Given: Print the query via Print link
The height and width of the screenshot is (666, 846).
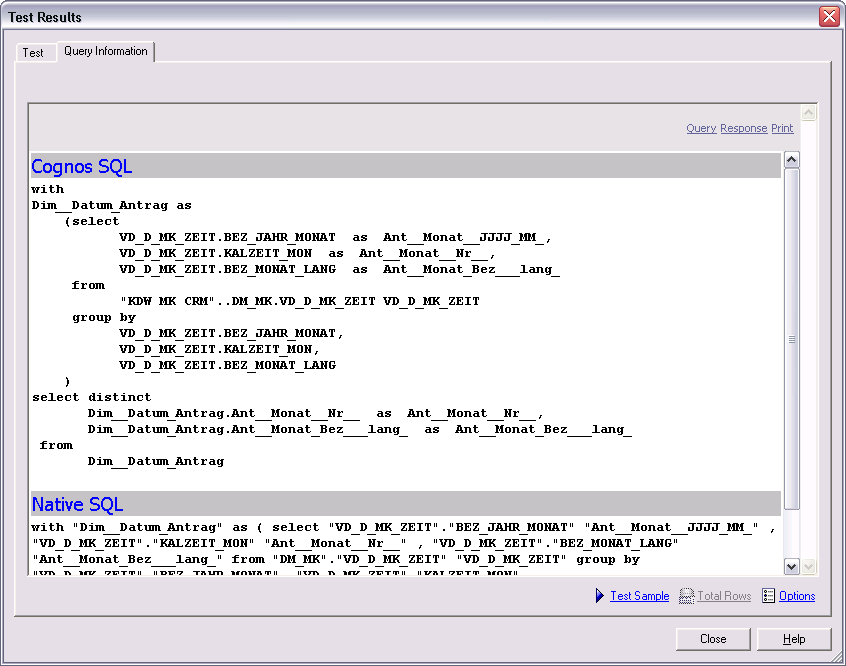Looking at the screenshot, I should tap(782, 128).
